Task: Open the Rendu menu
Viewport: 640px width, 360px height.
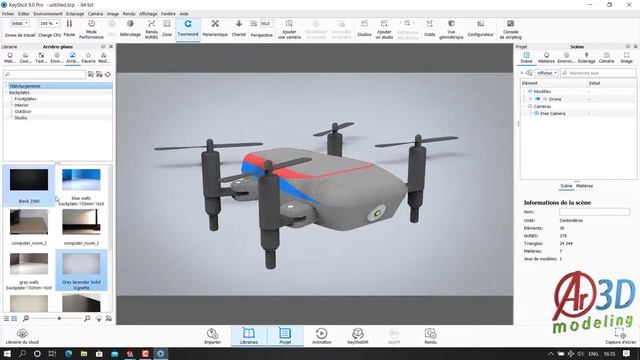Action: coord(129,13)
